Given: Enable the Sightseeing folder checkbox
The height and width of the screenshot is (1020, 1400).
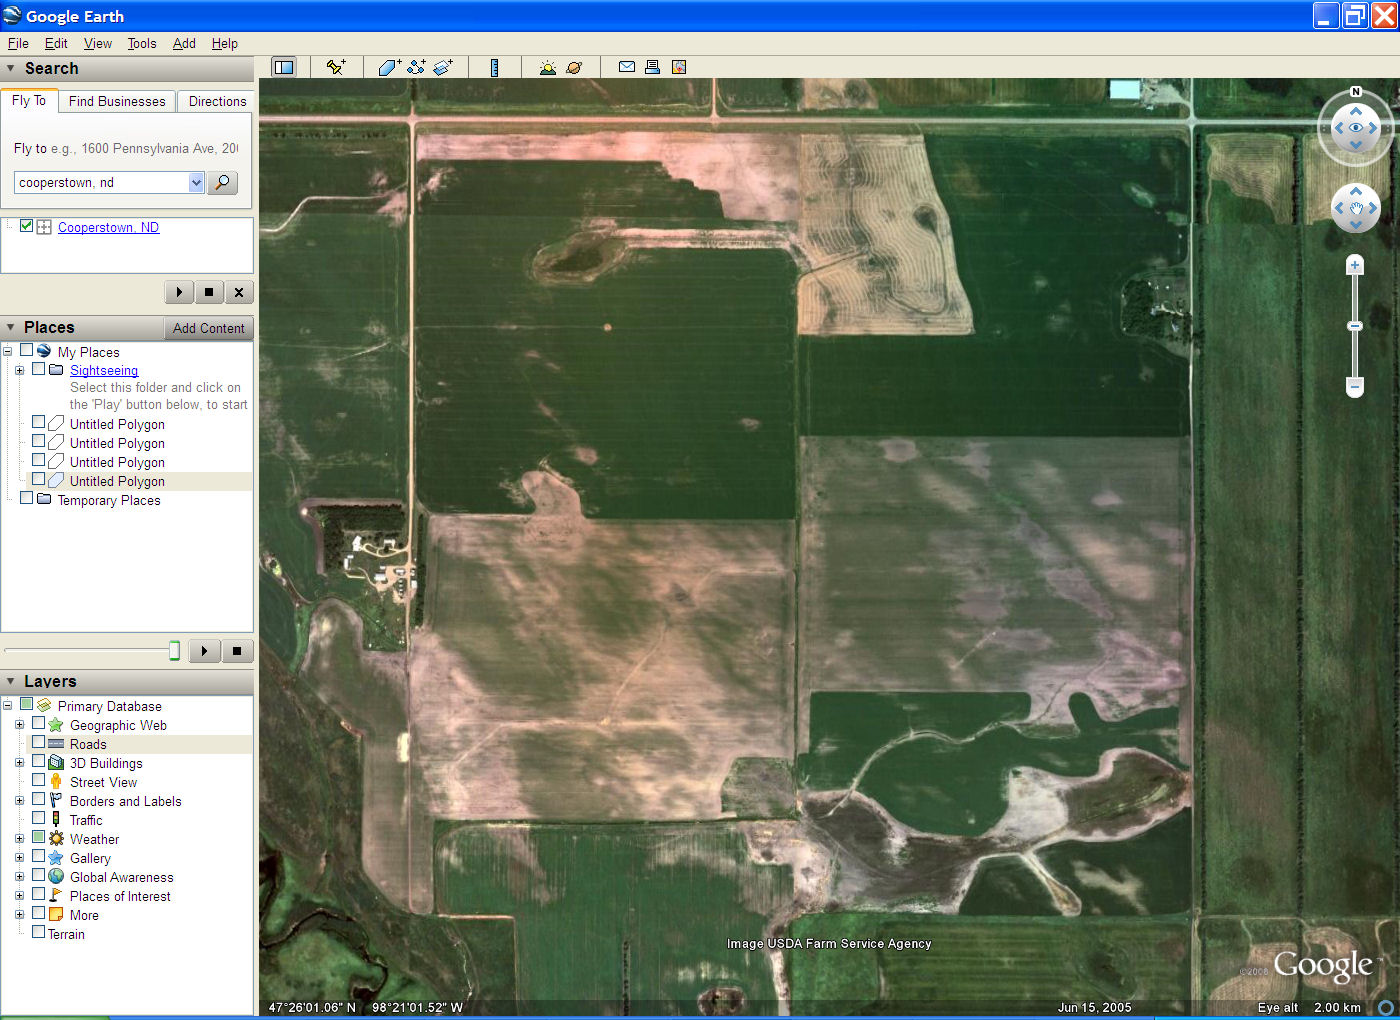Looking at the screenshot, I should [39, 369].
